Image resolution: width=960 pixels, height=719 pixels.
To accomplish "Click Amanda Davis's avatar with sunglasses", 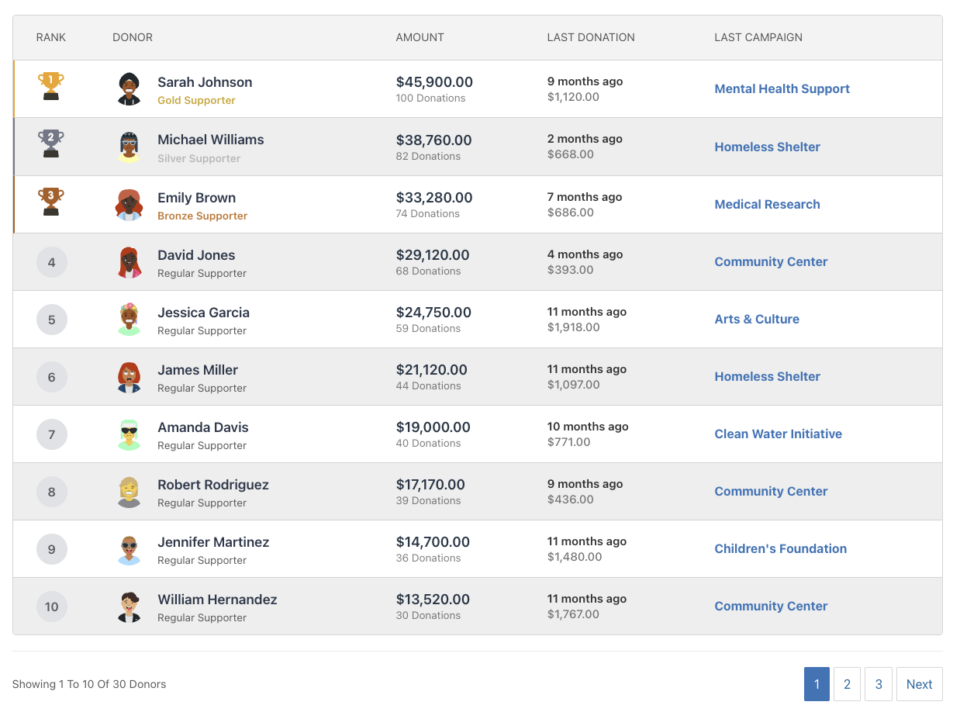I will coord(129,434).
